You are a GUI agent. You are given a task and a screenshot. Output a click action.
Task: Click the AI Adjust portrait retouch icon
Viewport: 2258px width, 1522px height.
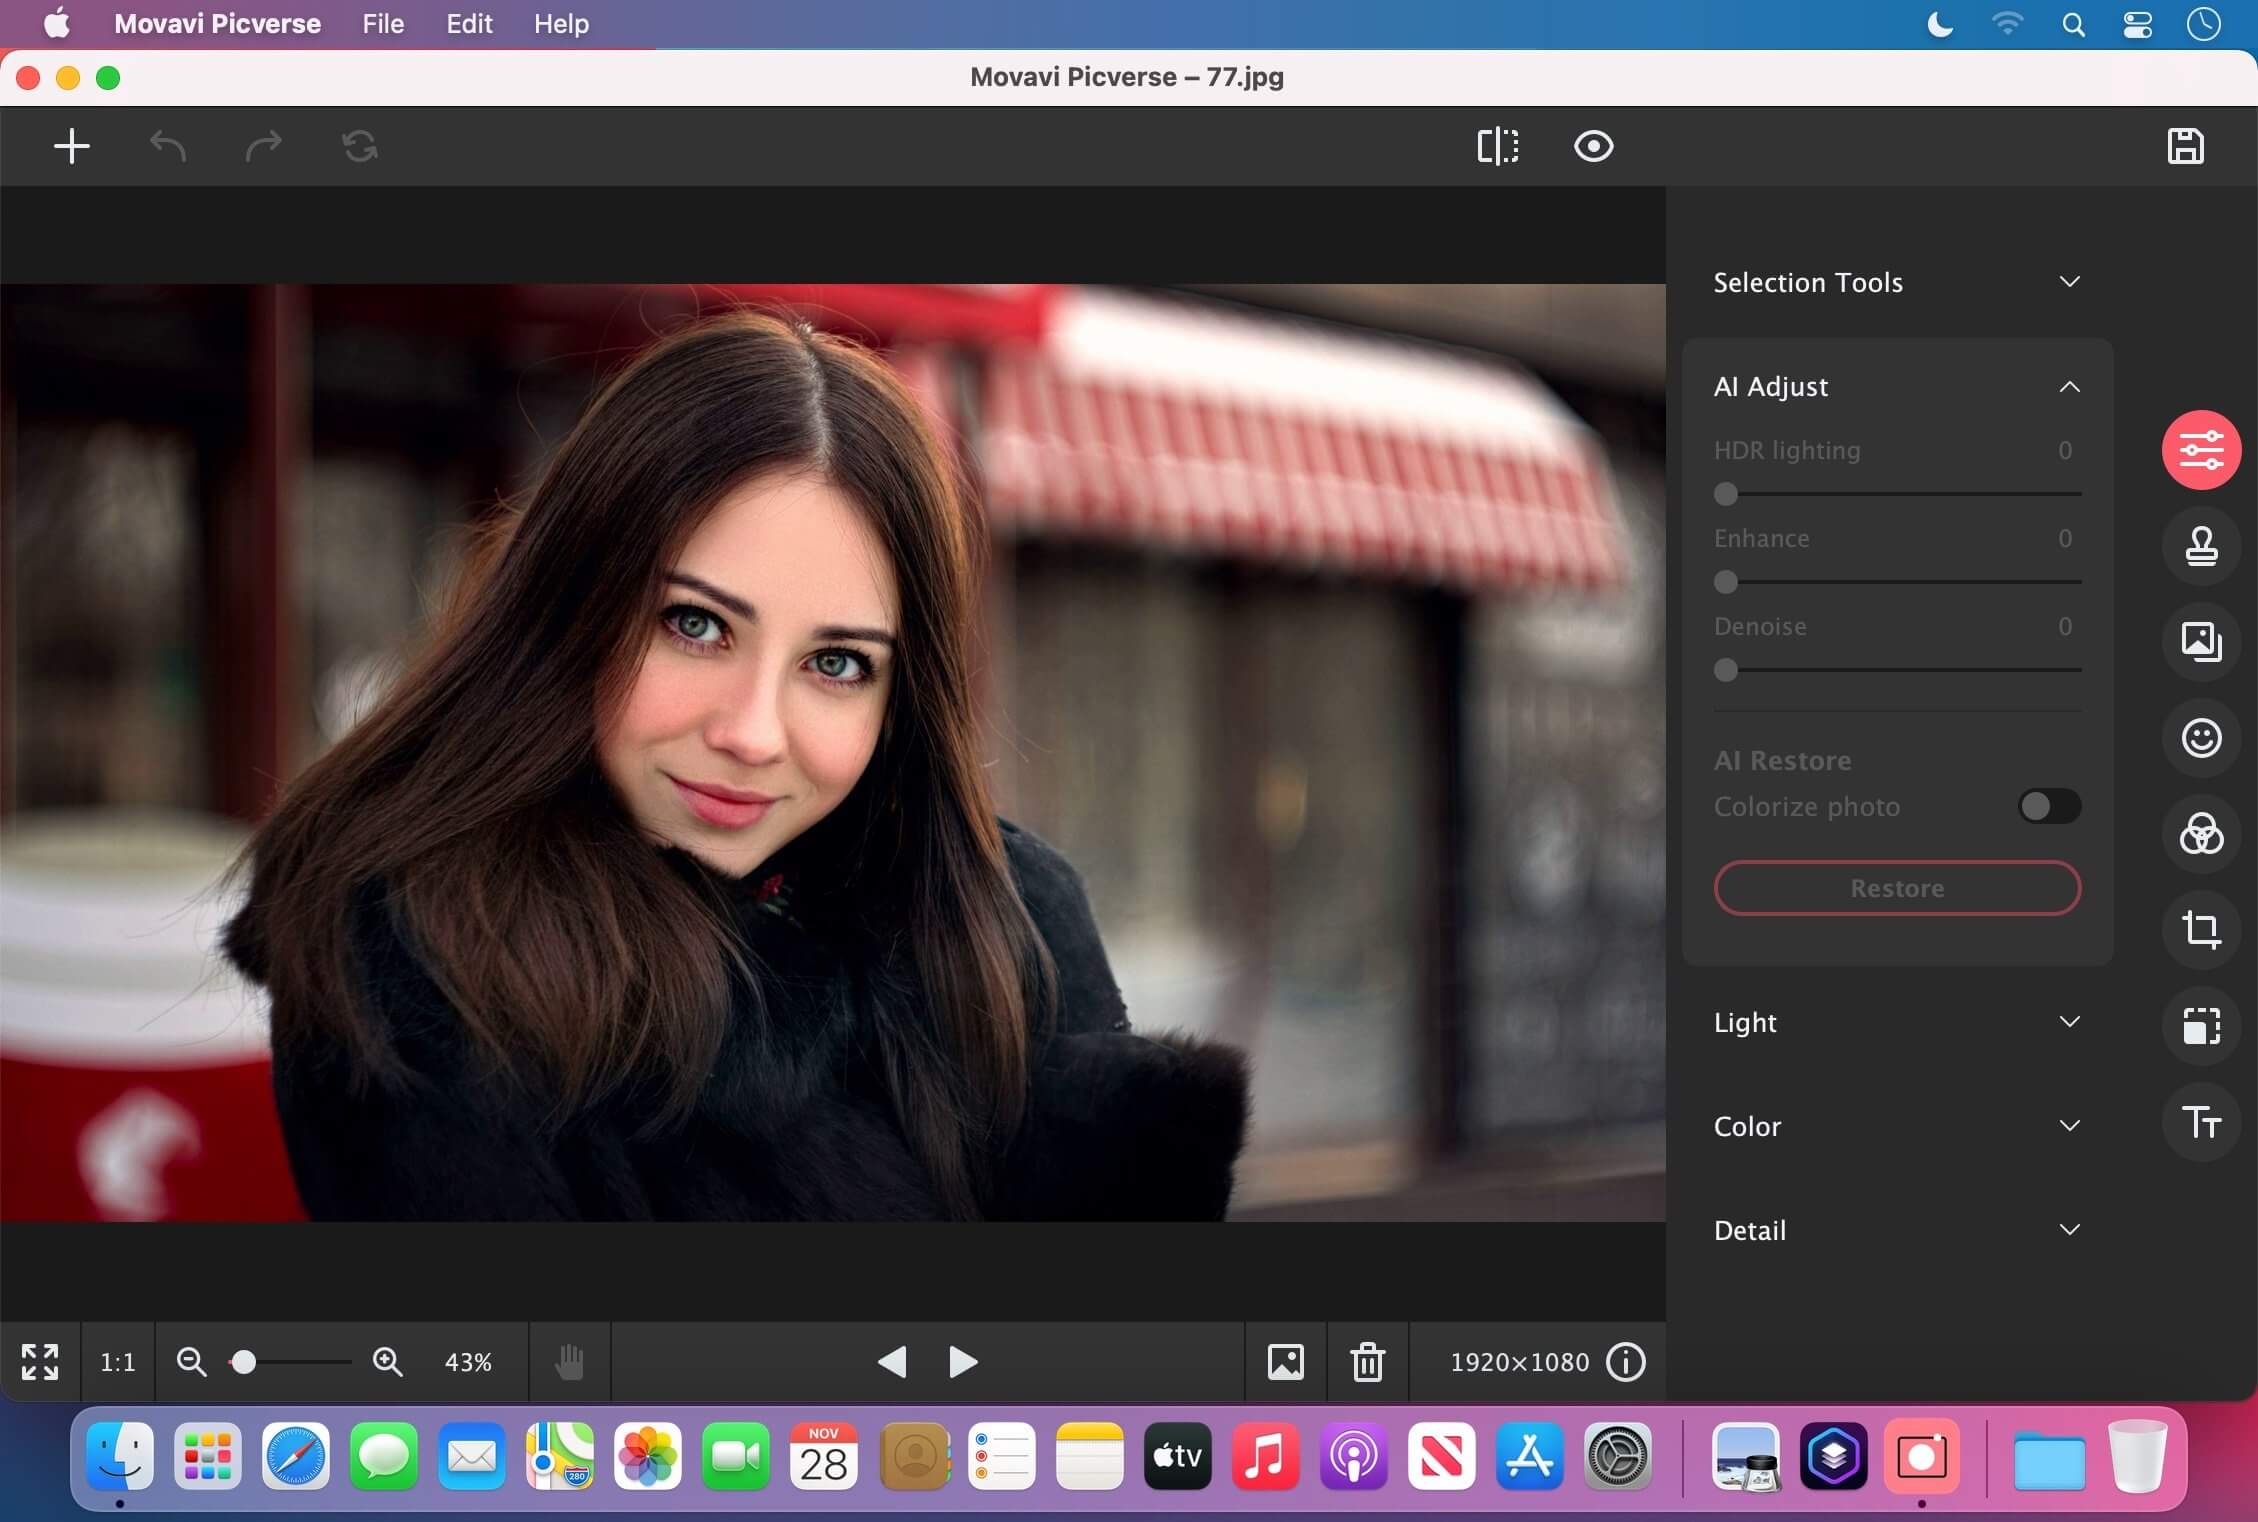pyautogui.click(x=2202, y=737)
